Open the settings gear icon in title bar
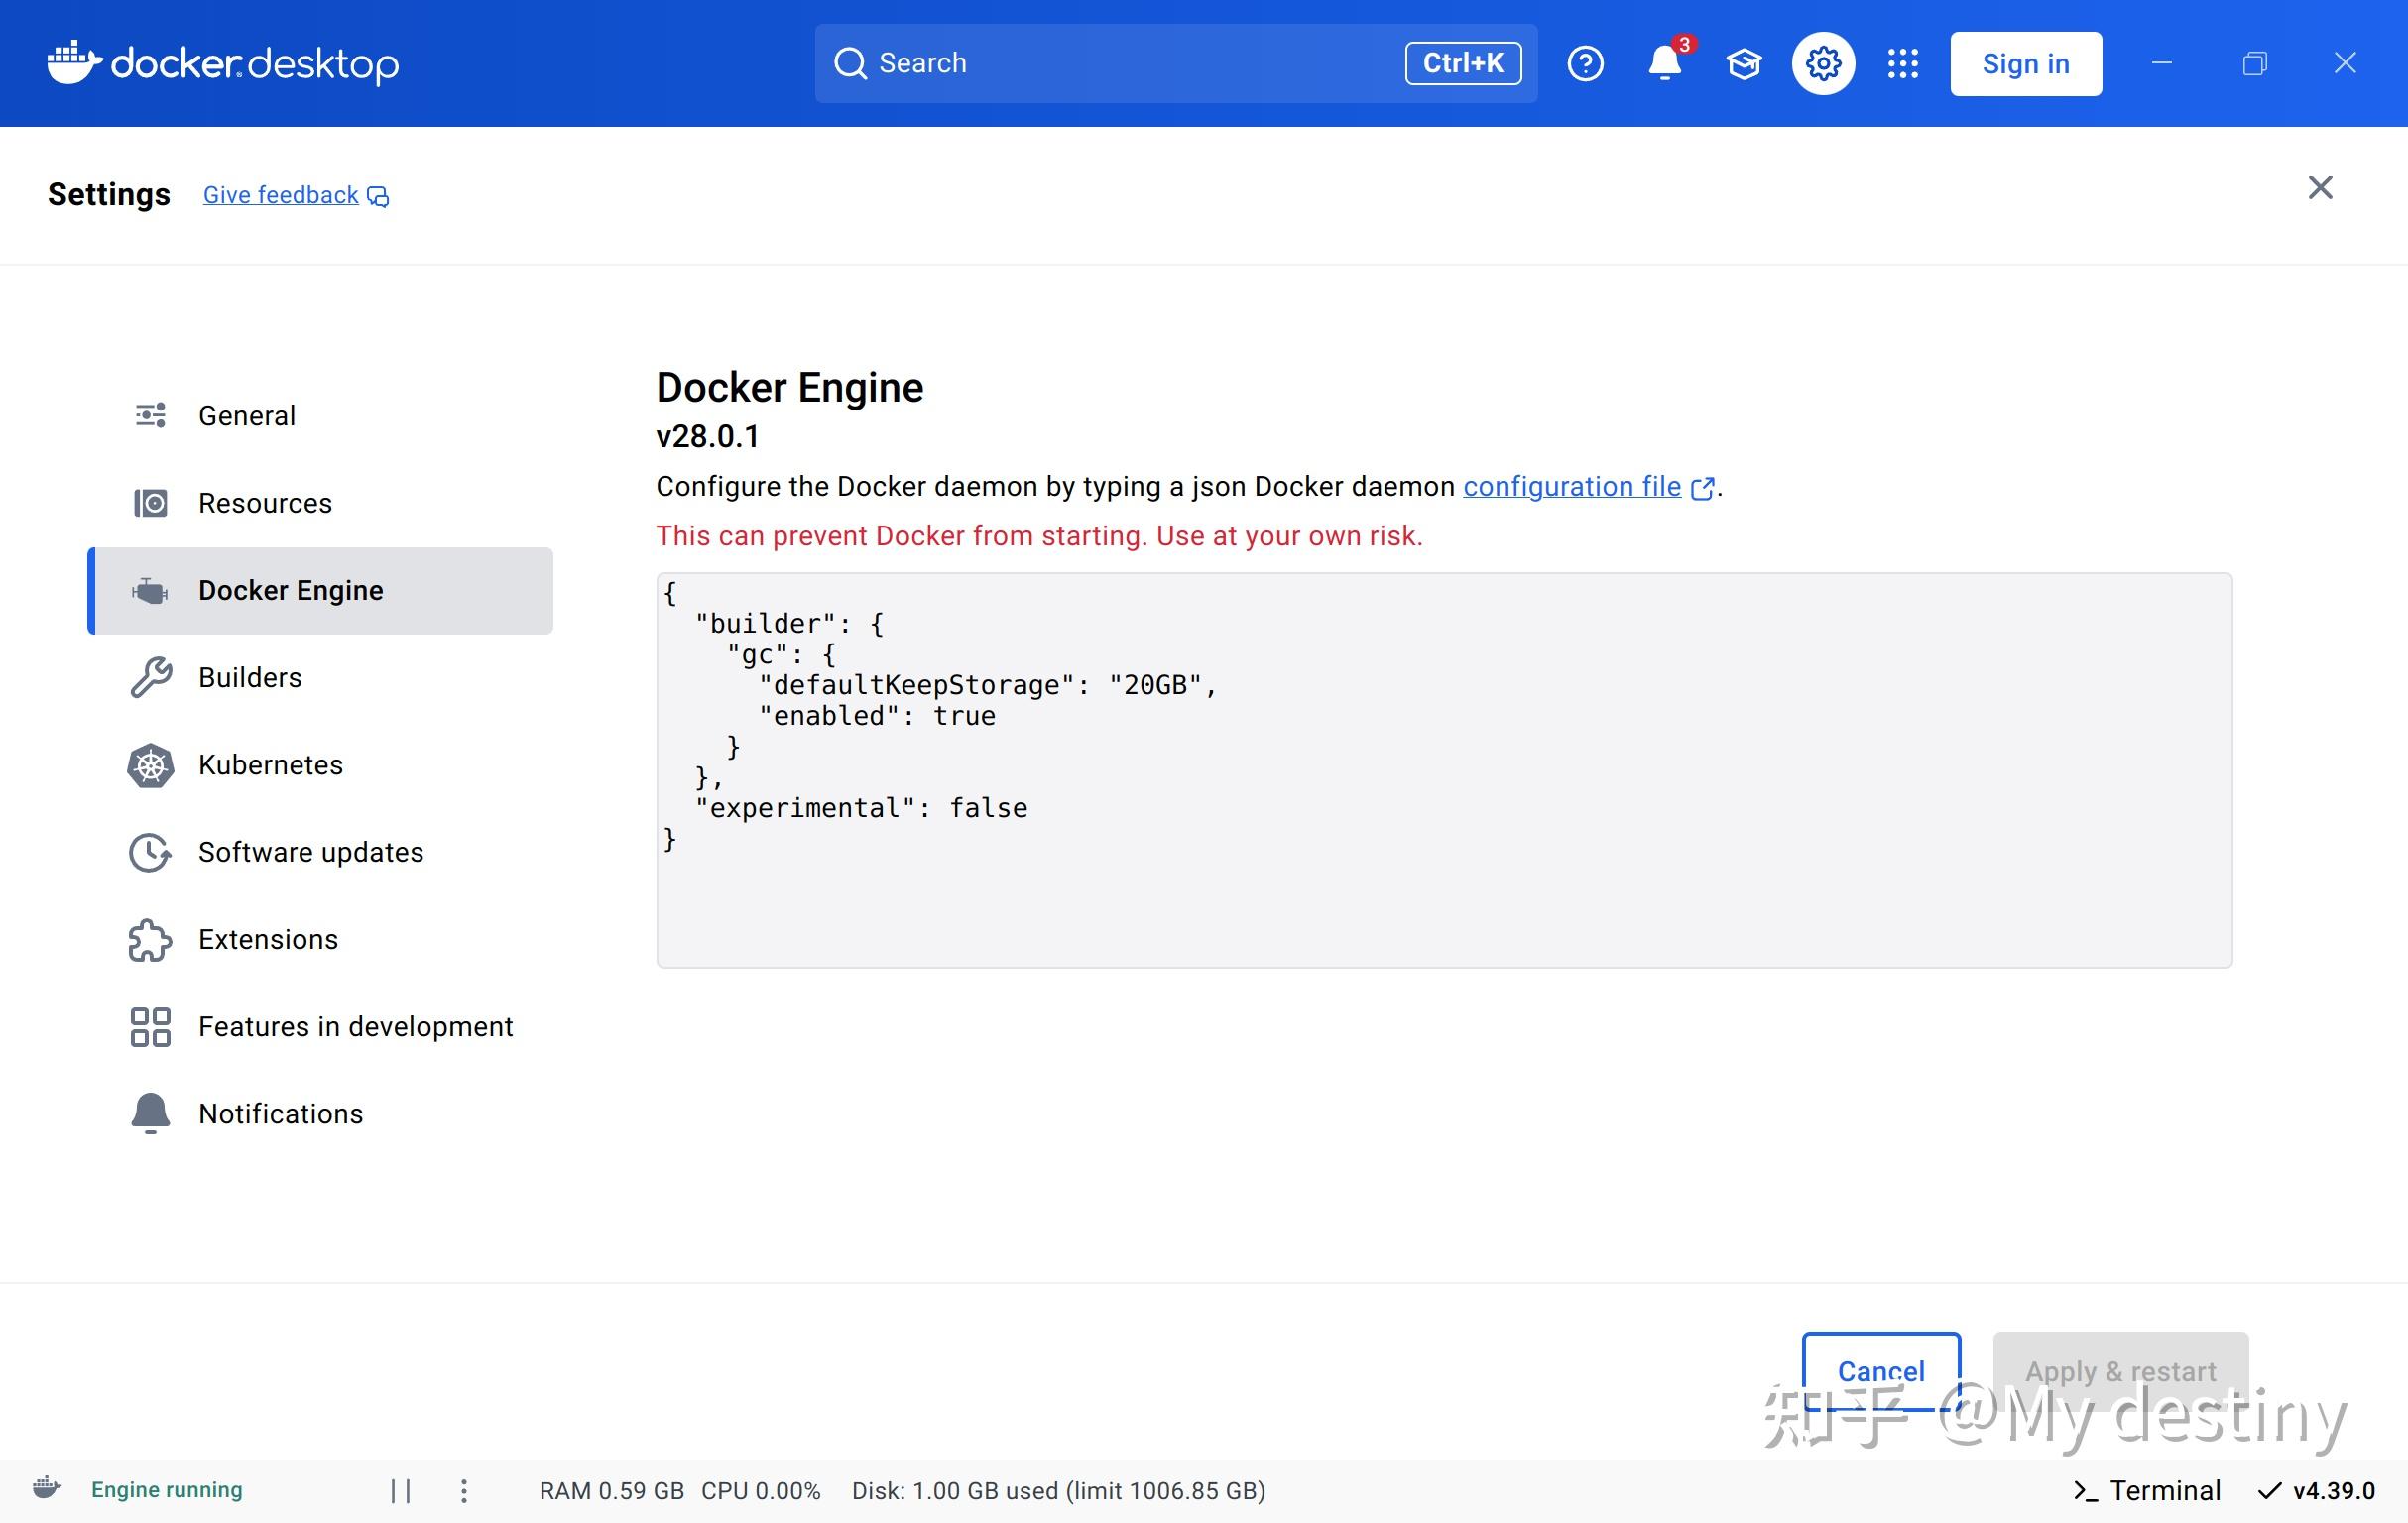This screenshot has width=2408, height=1523. tap(1822, 63)
